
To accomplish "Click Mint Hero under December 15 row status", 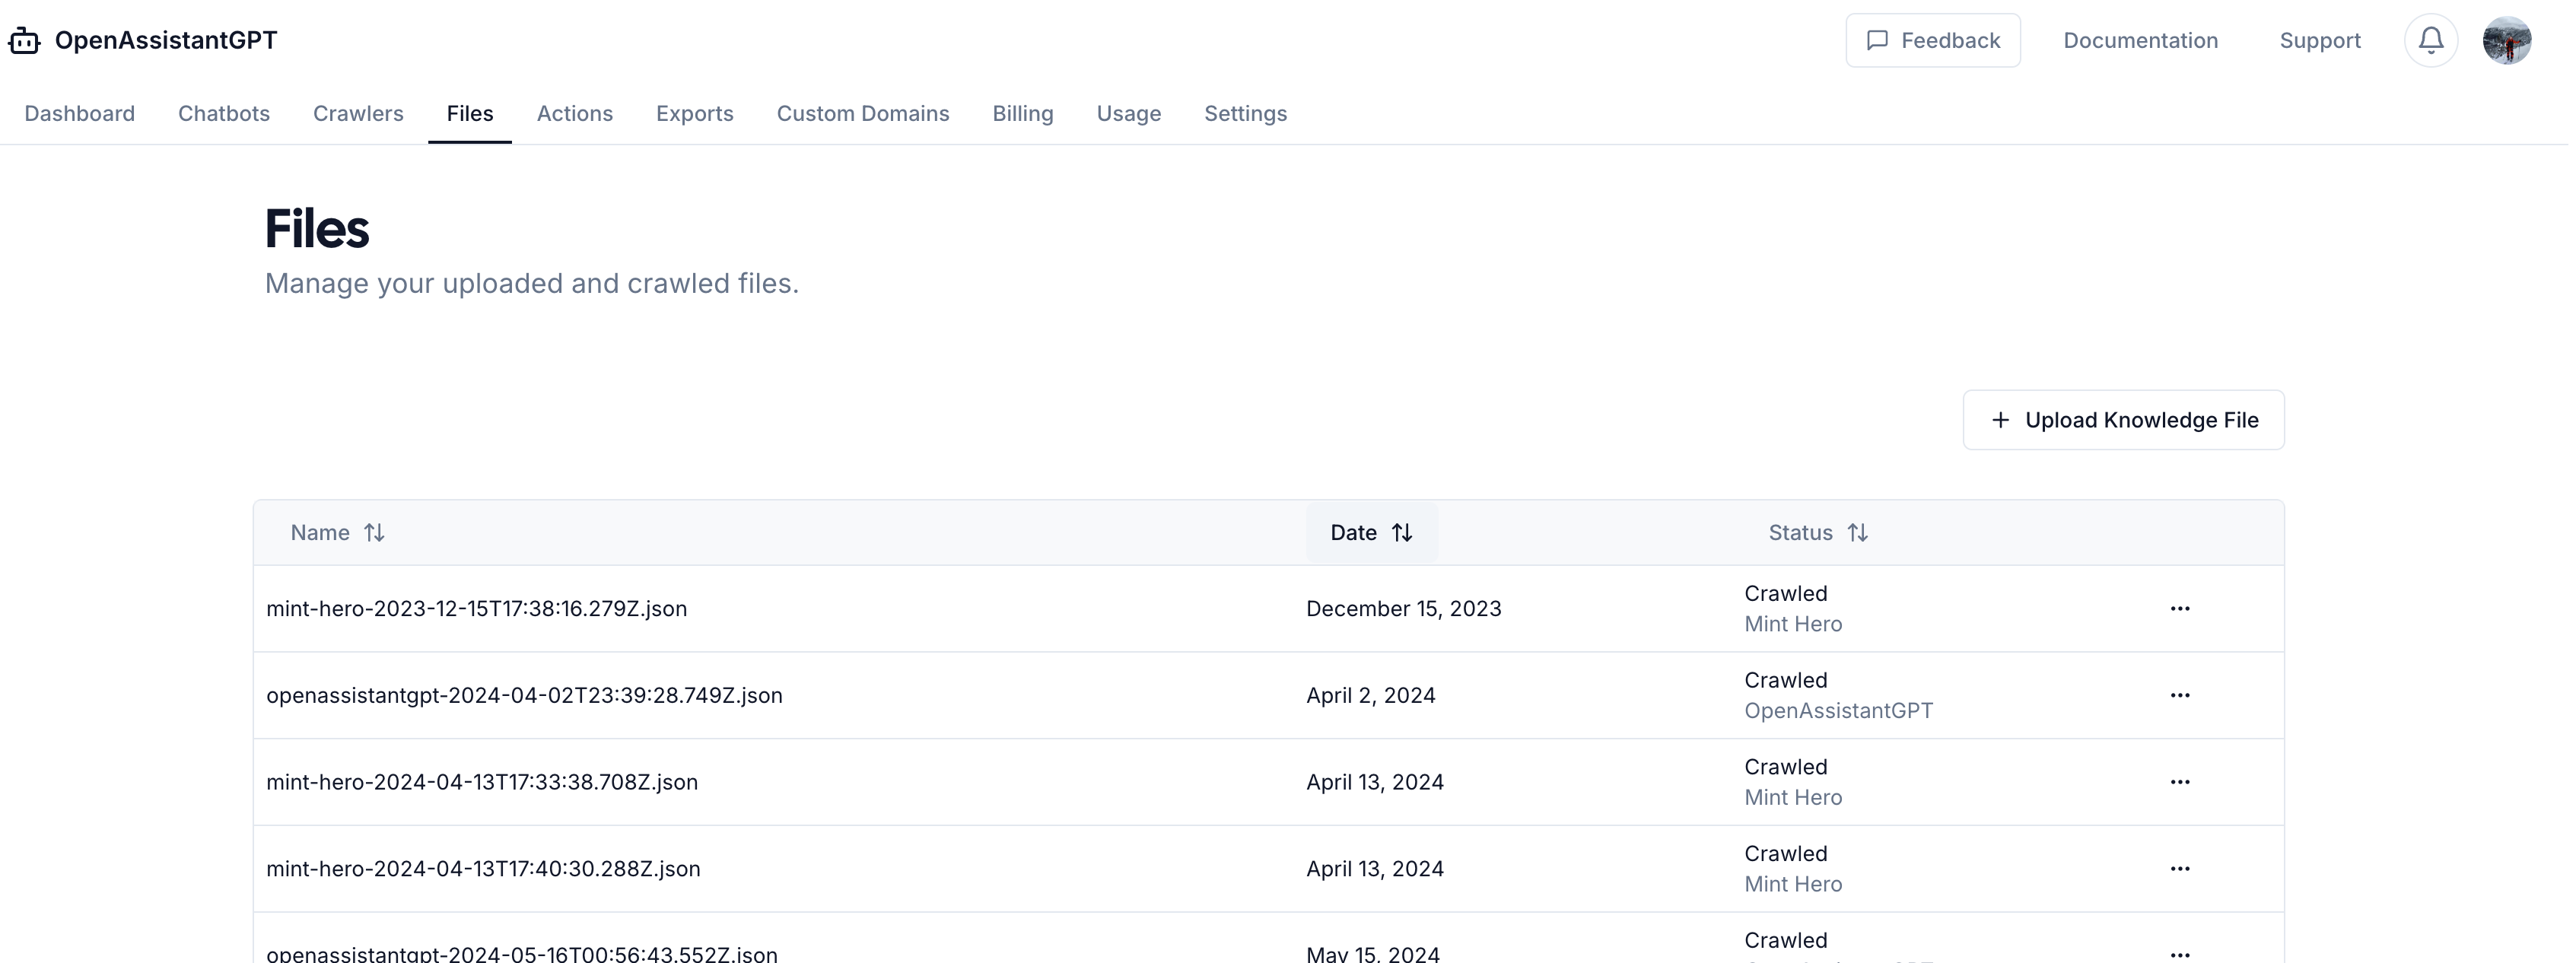I will click(x=1793, y=624).
